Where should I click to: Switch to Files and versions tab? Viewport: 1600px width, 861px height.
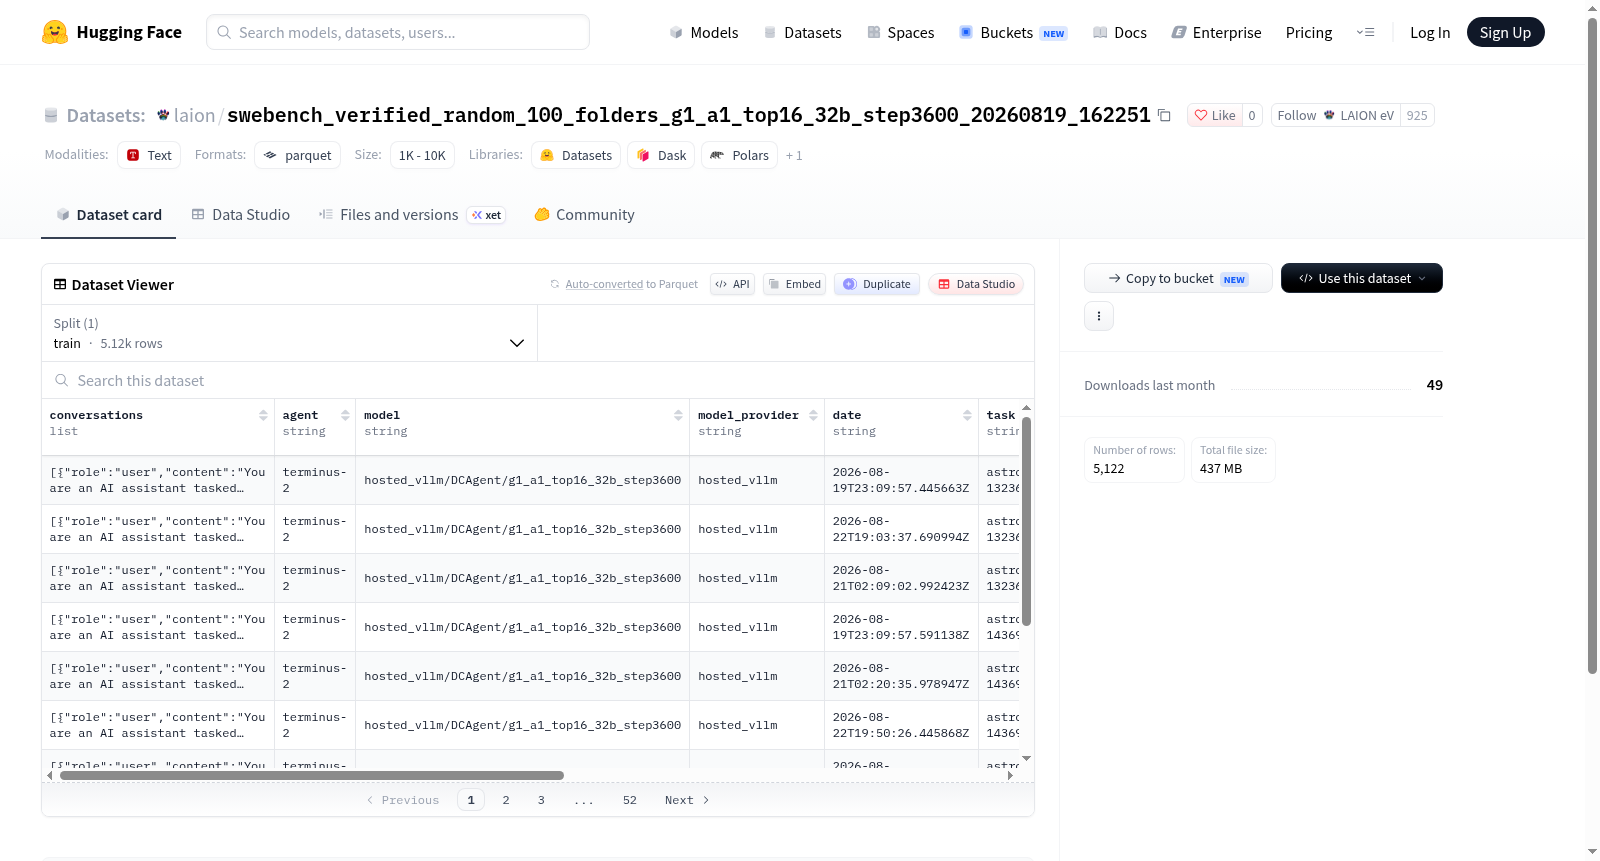point(412,215)
